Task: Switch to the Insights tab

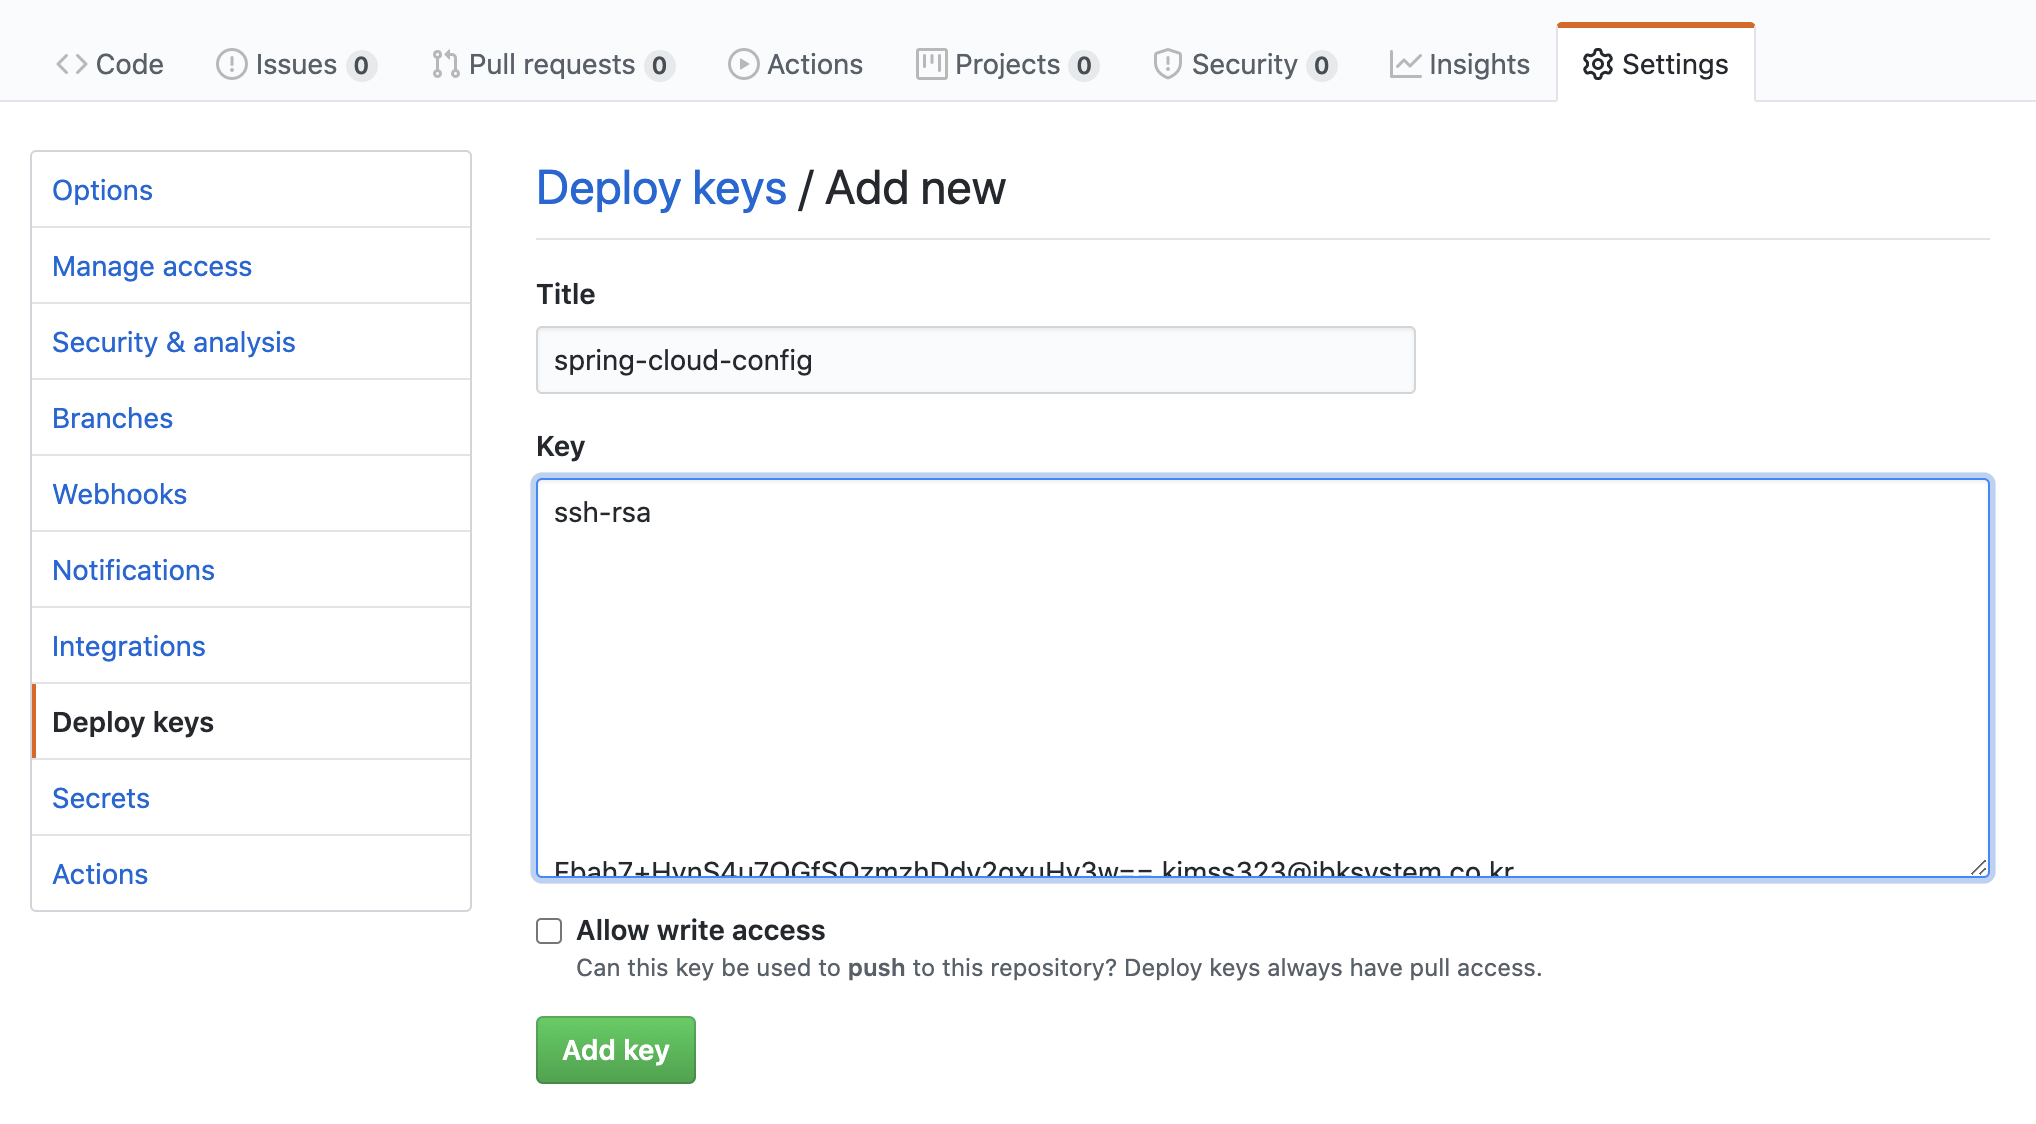Action: 1478,64
